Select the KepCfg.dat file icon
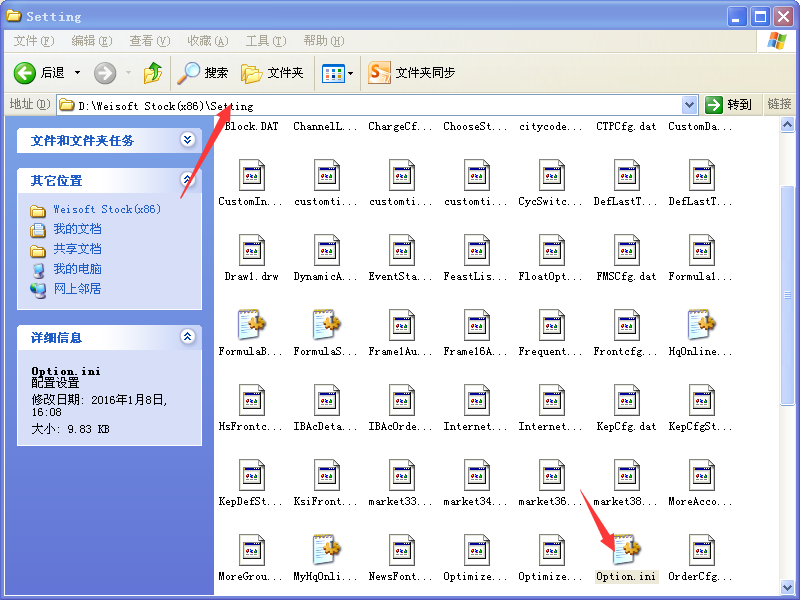The width and height of the screenshot is (800, 600). tap(626, 400)
